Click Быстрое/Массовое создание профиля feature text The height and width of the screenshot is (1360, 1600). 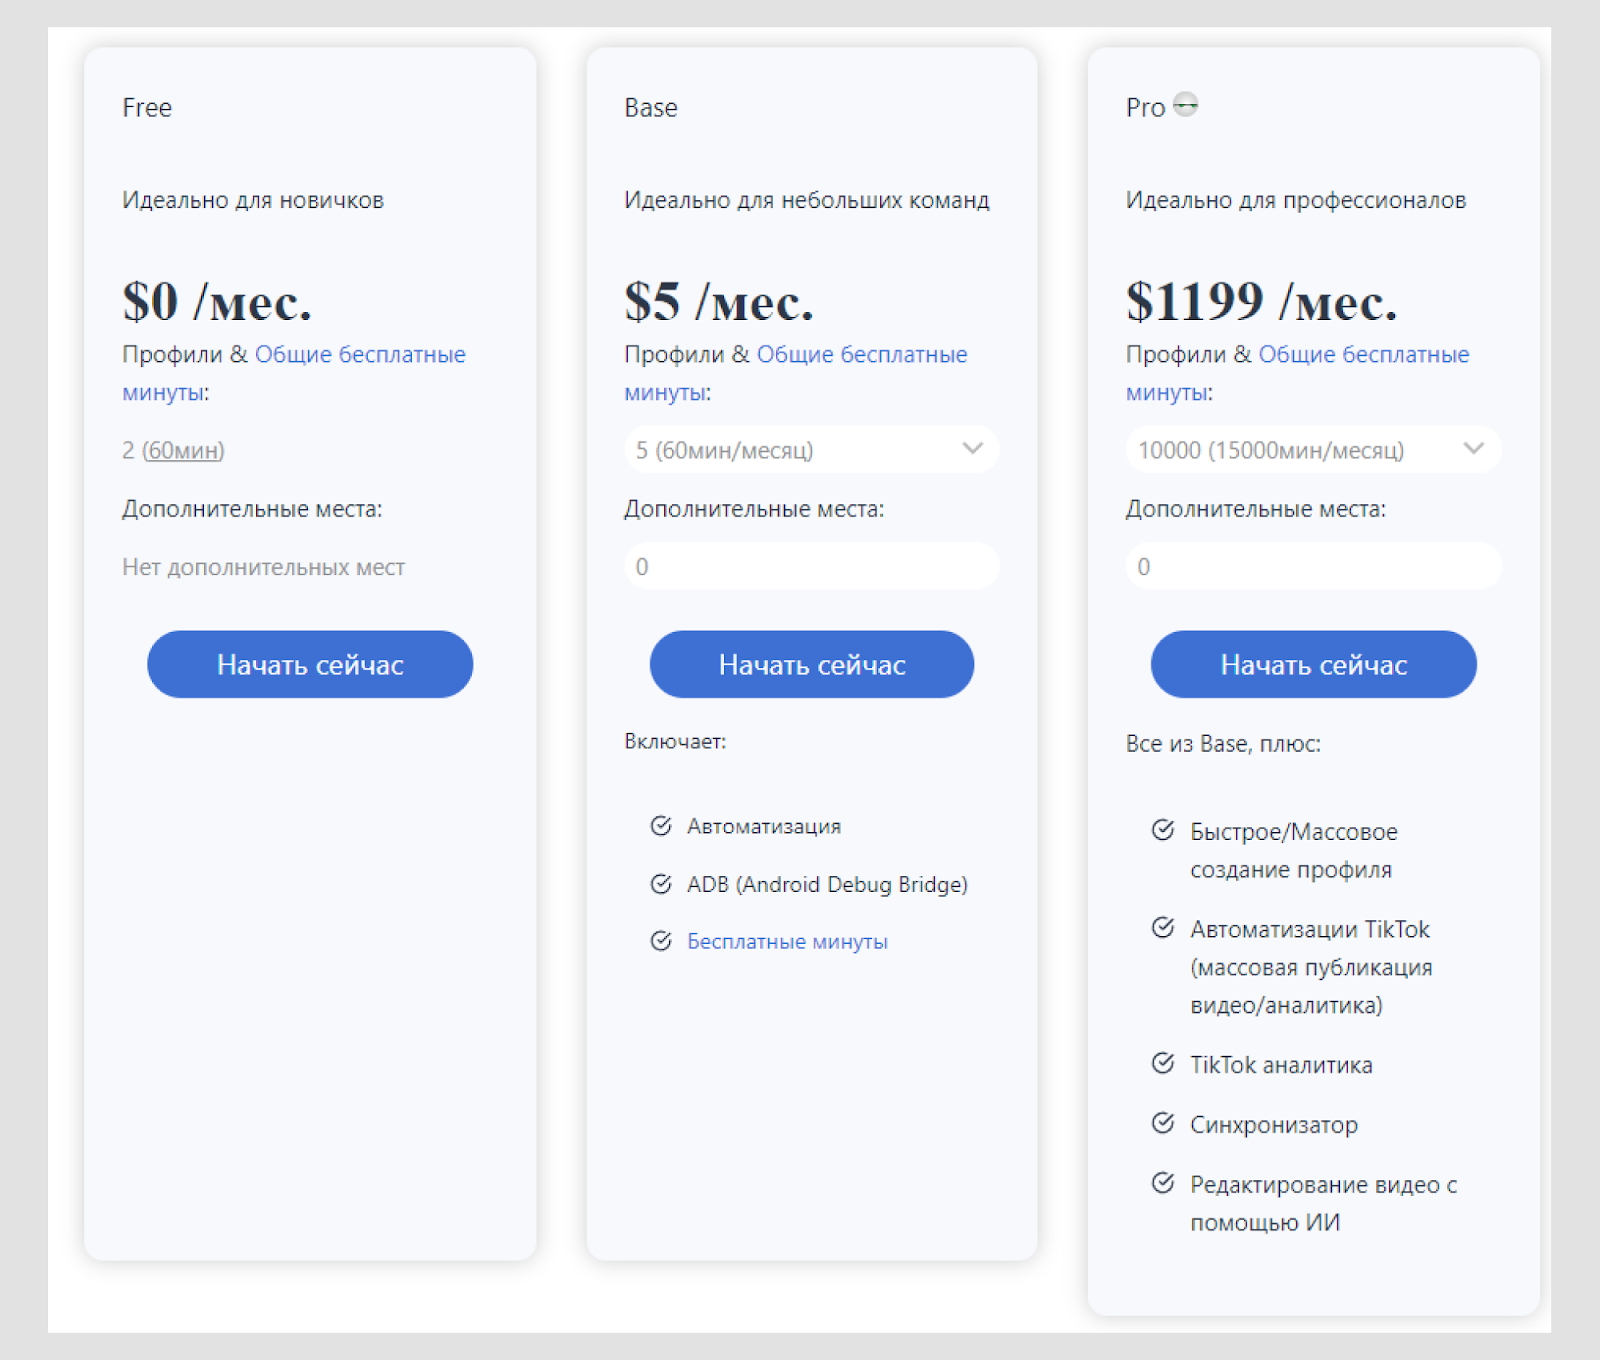coord(1294,851)
